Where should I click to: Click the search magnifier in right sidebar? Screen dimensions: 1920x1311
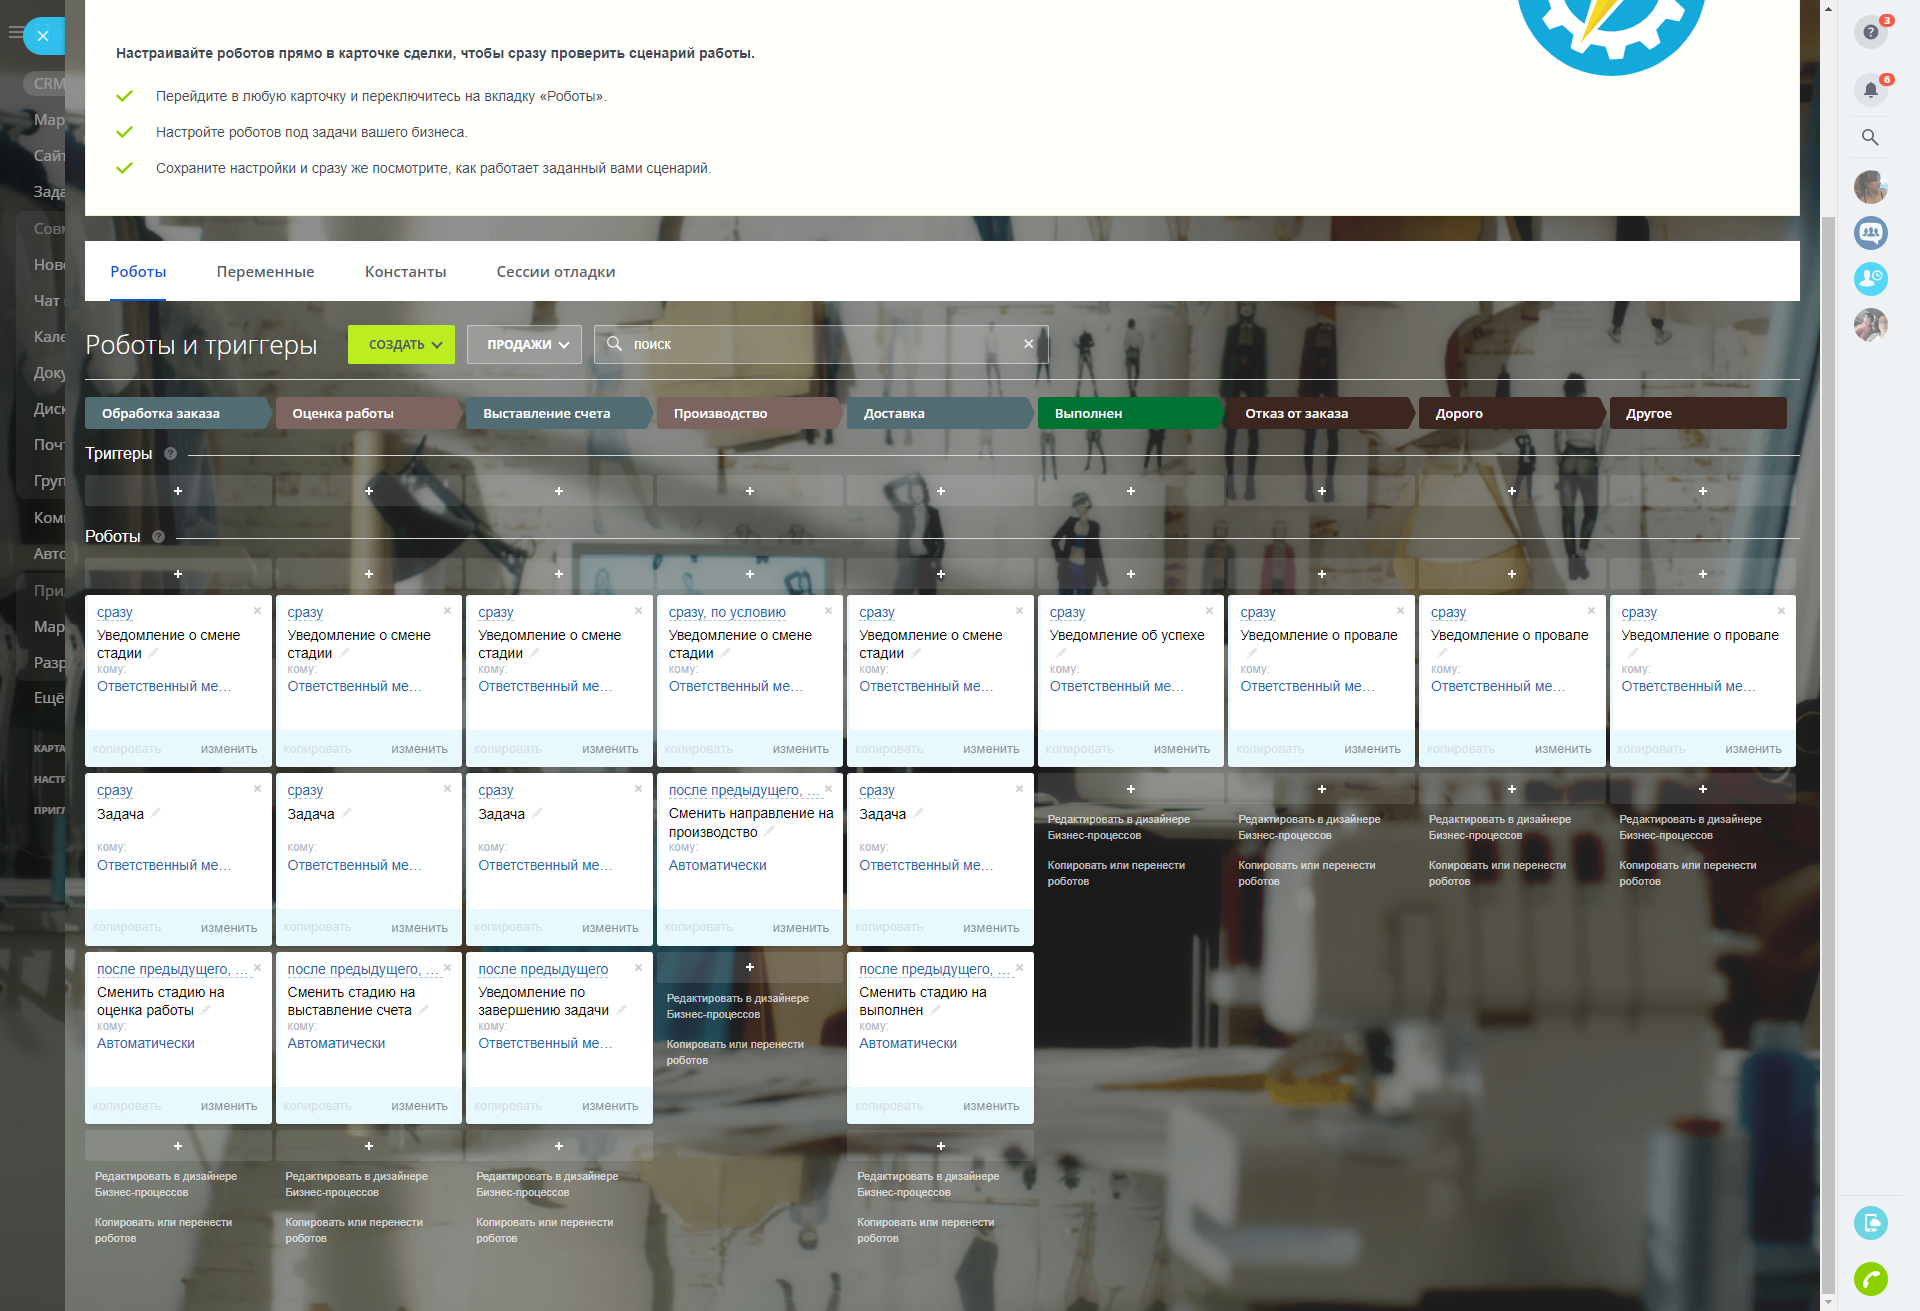(x=1869, y=138)
